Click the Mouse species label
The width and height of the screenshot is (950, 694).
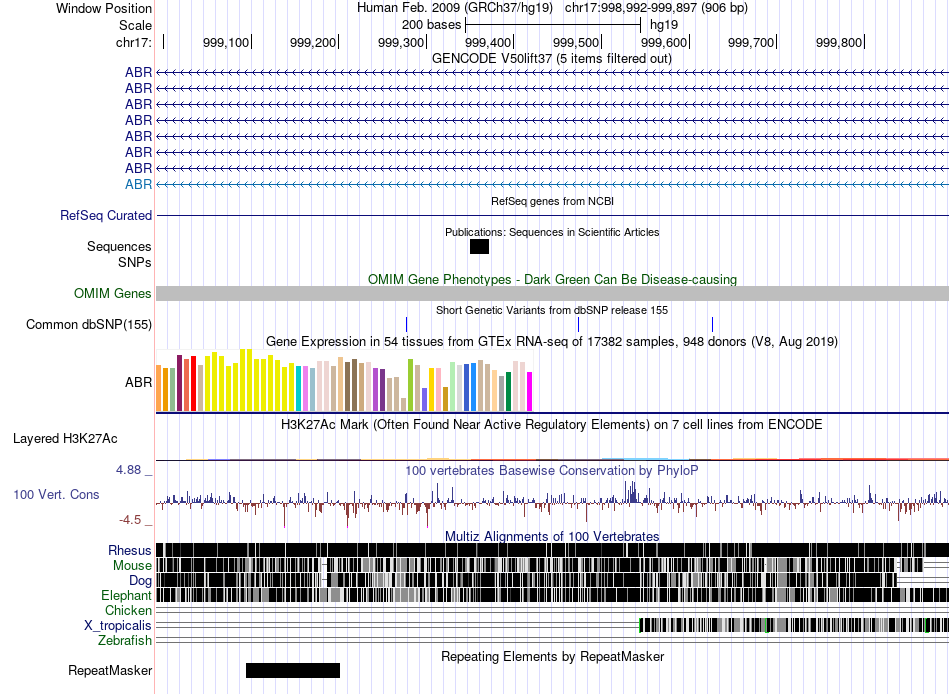pyautogui.click(x=132, y=566)
